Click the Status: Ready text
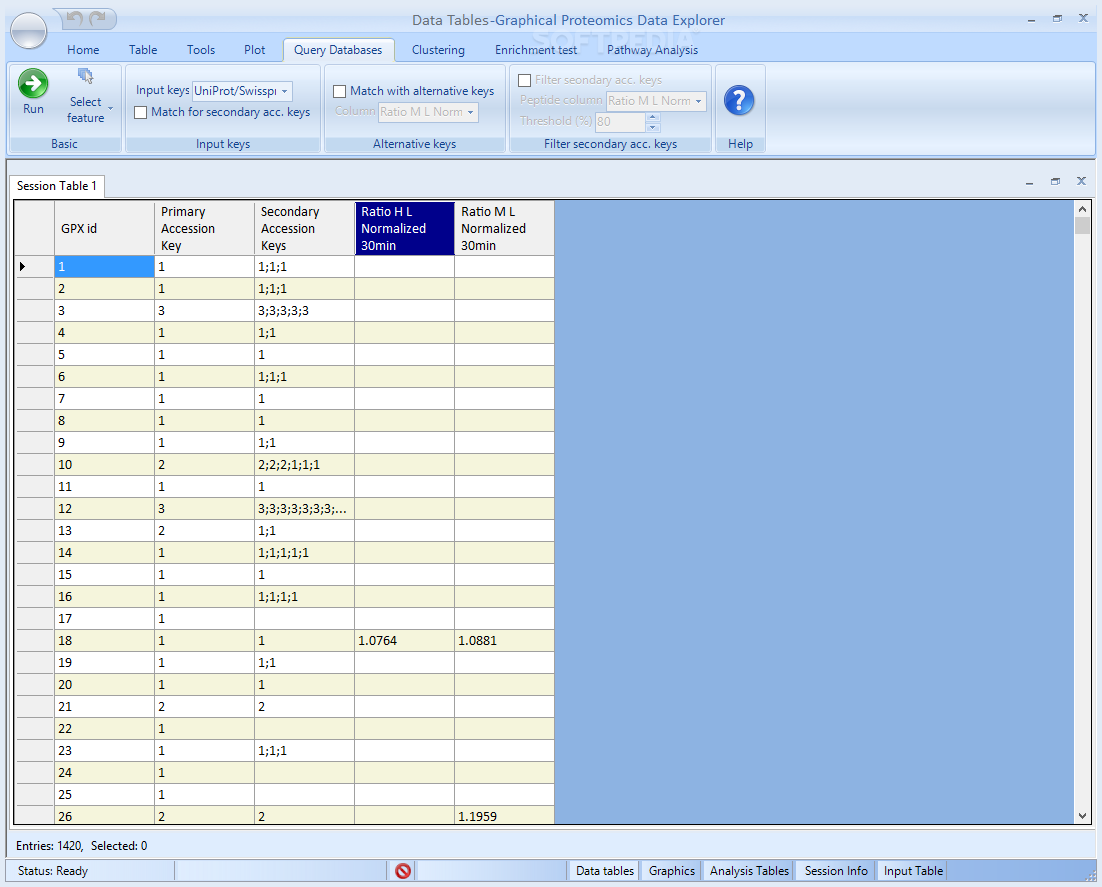The image size is (1102, 887). coord(53,871)
